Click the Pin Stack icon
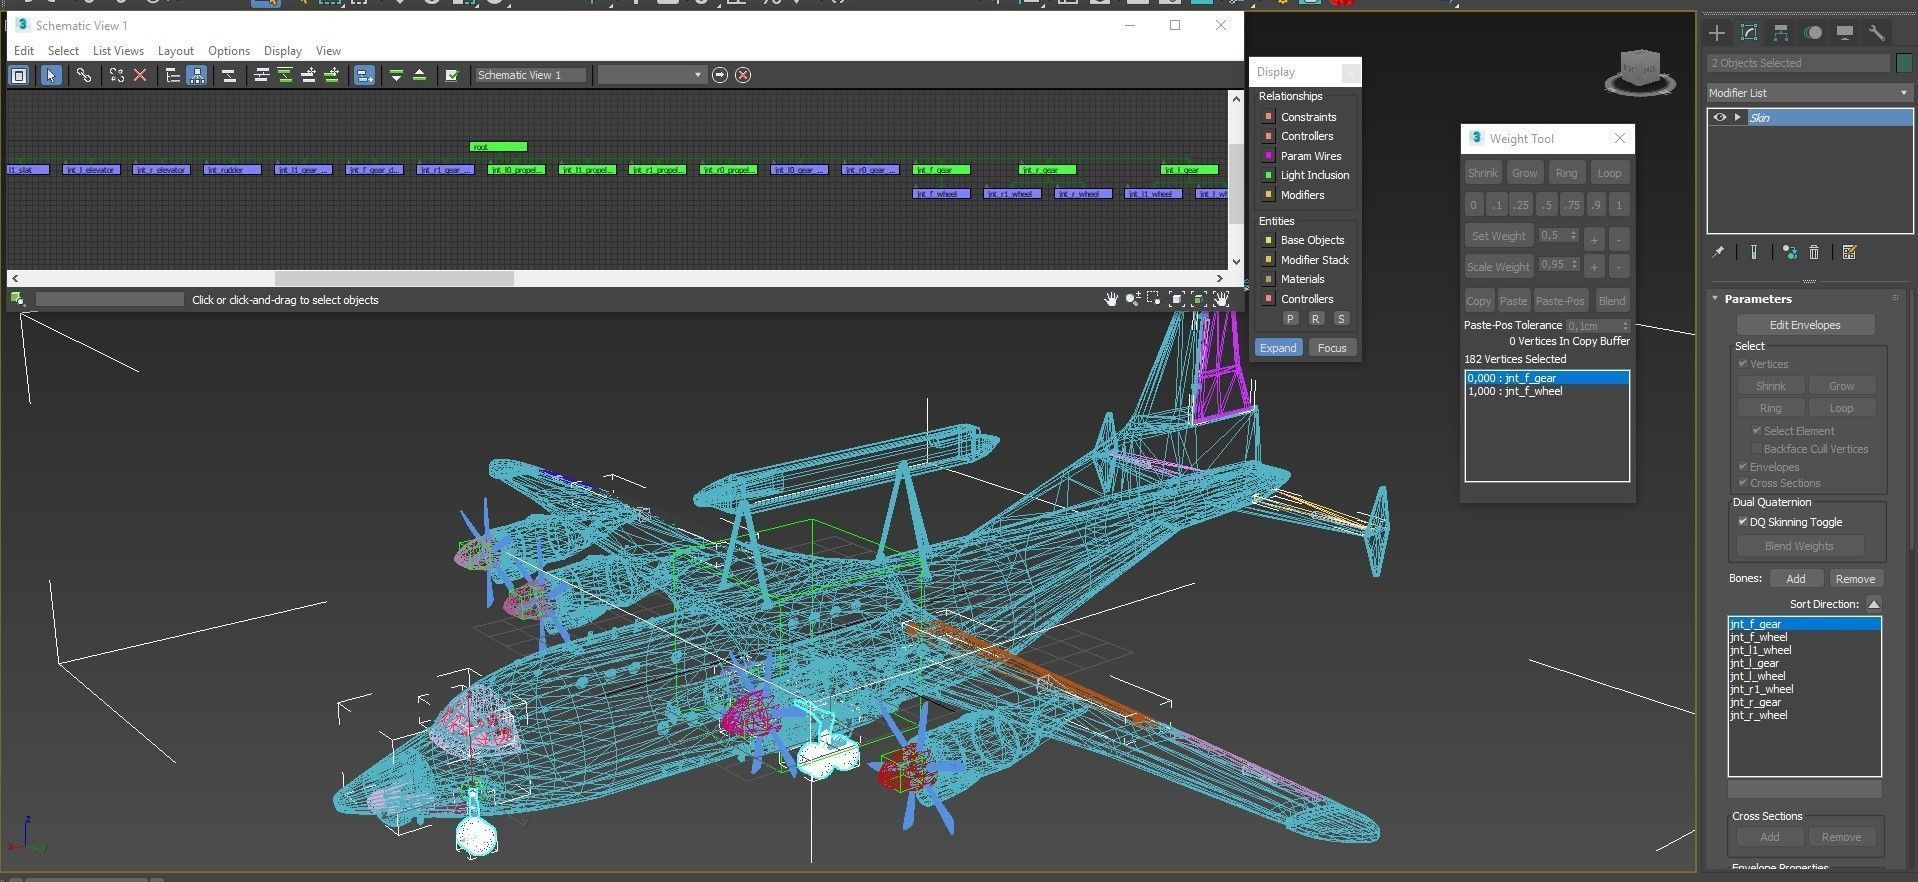 click(x=1718, y=252)
